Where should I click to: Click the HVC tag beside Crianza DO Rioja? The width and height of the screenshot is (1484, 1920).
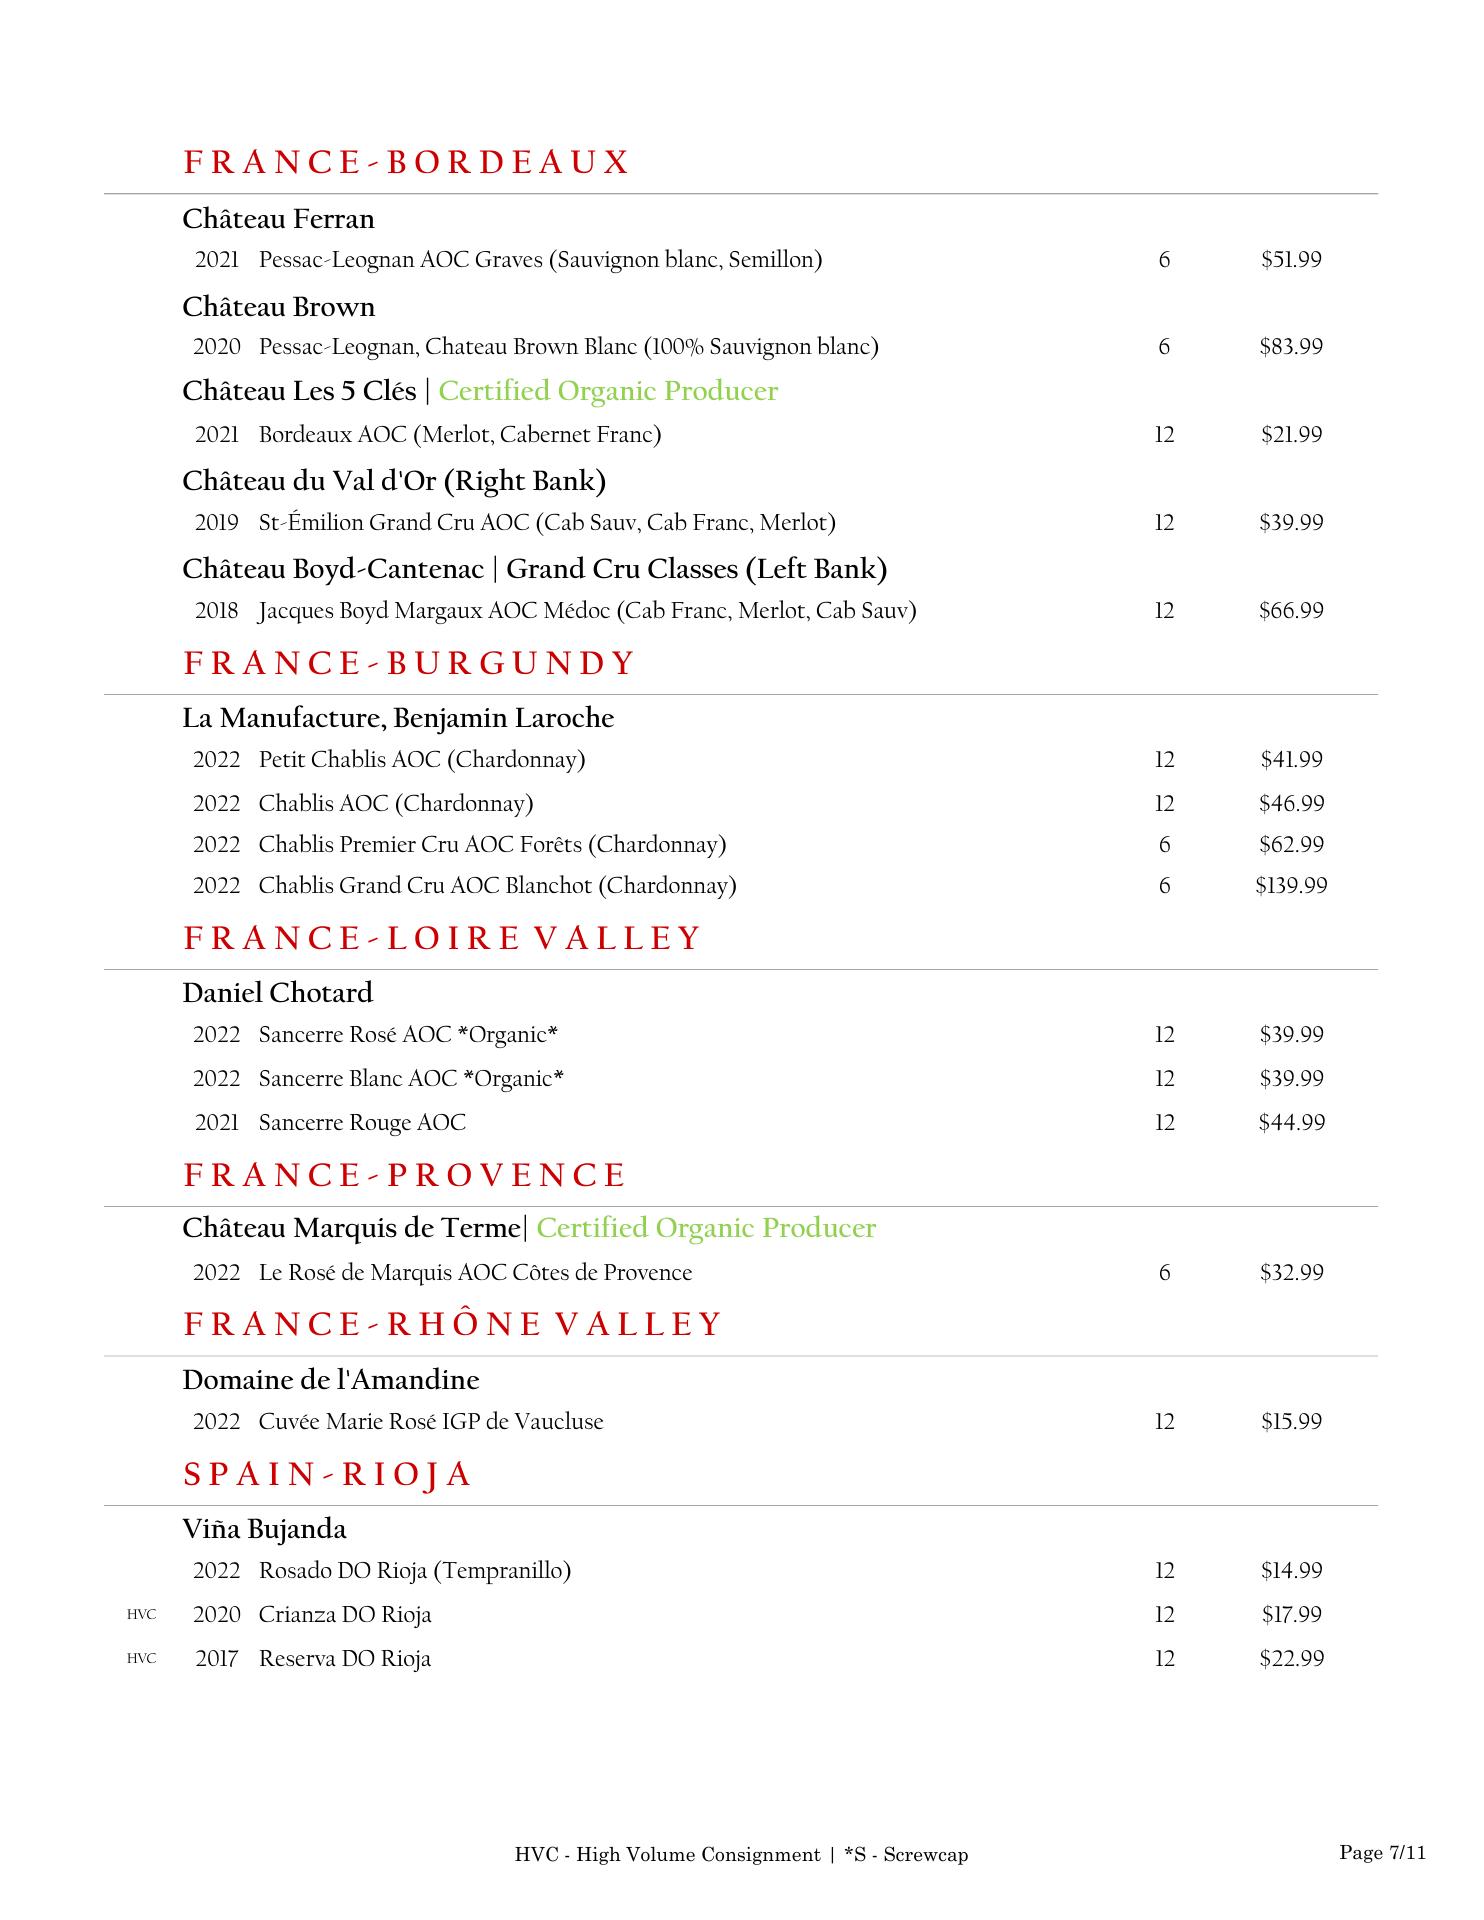(142, 1615)
